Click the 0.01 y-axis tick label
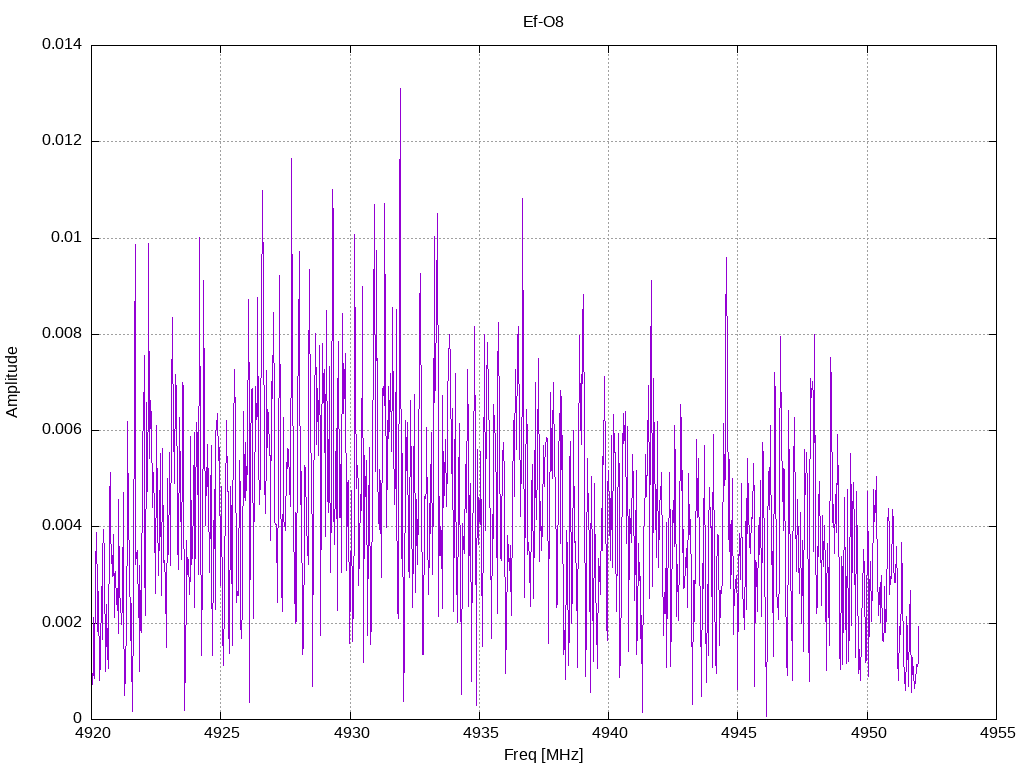The image size is (1024, 768). pyautogui.click(x=67, y=237)
